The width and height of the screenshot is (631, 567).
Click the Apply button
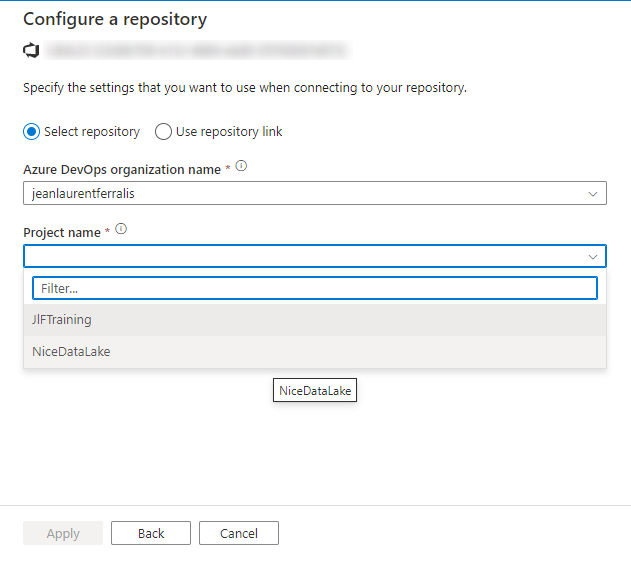63,533
